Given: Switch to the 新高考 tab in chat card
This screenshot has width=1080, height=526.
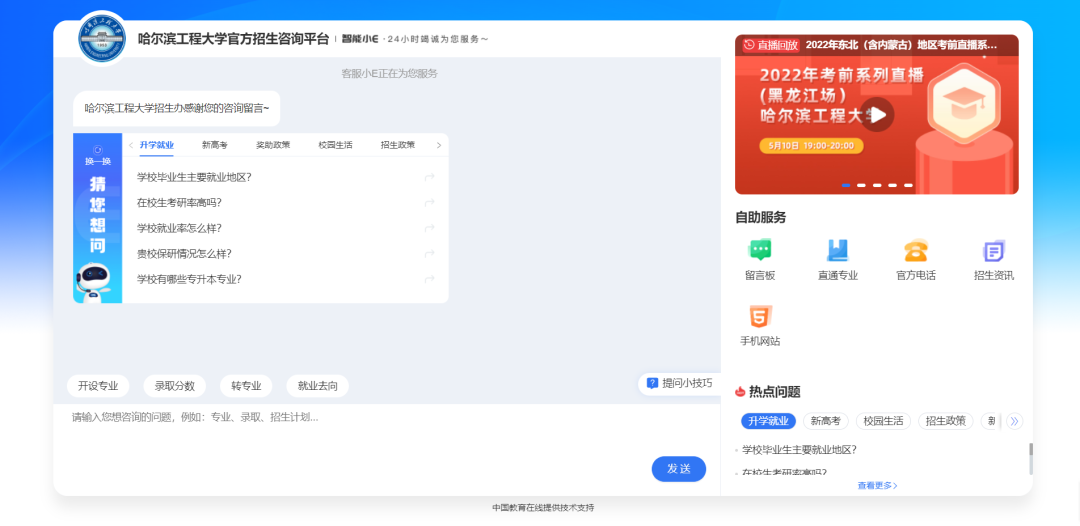Looking at the screenshot, I should (214, 145).
